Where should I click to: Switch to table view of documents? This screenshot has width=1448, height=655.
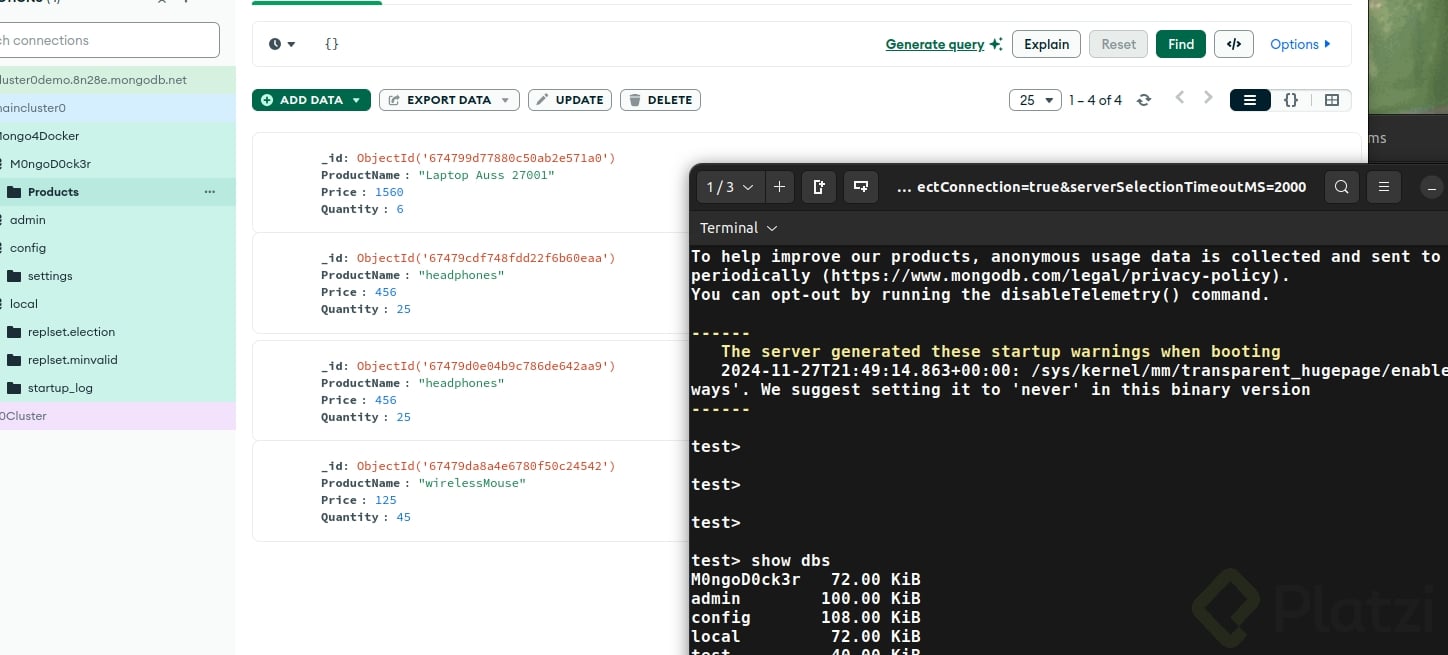click(x=1332, y=100)
